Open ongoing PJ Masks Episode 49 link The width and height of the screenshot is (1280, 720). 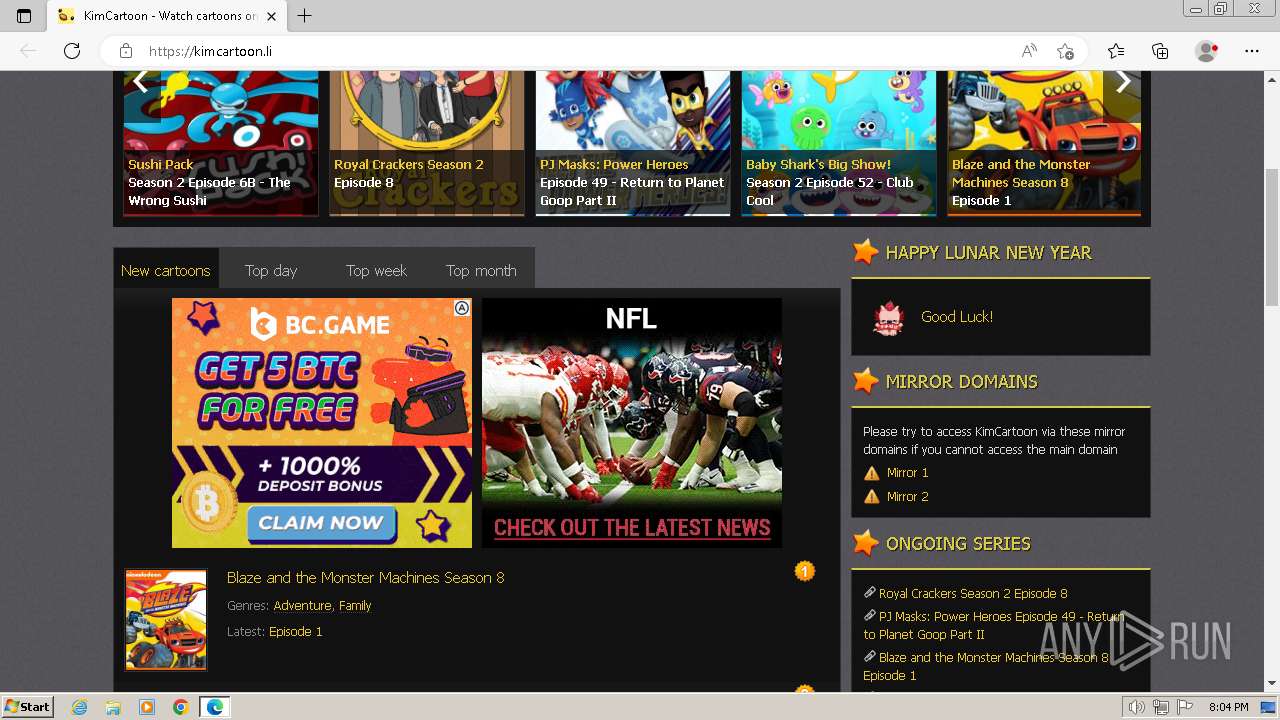[x=993, y=626]
